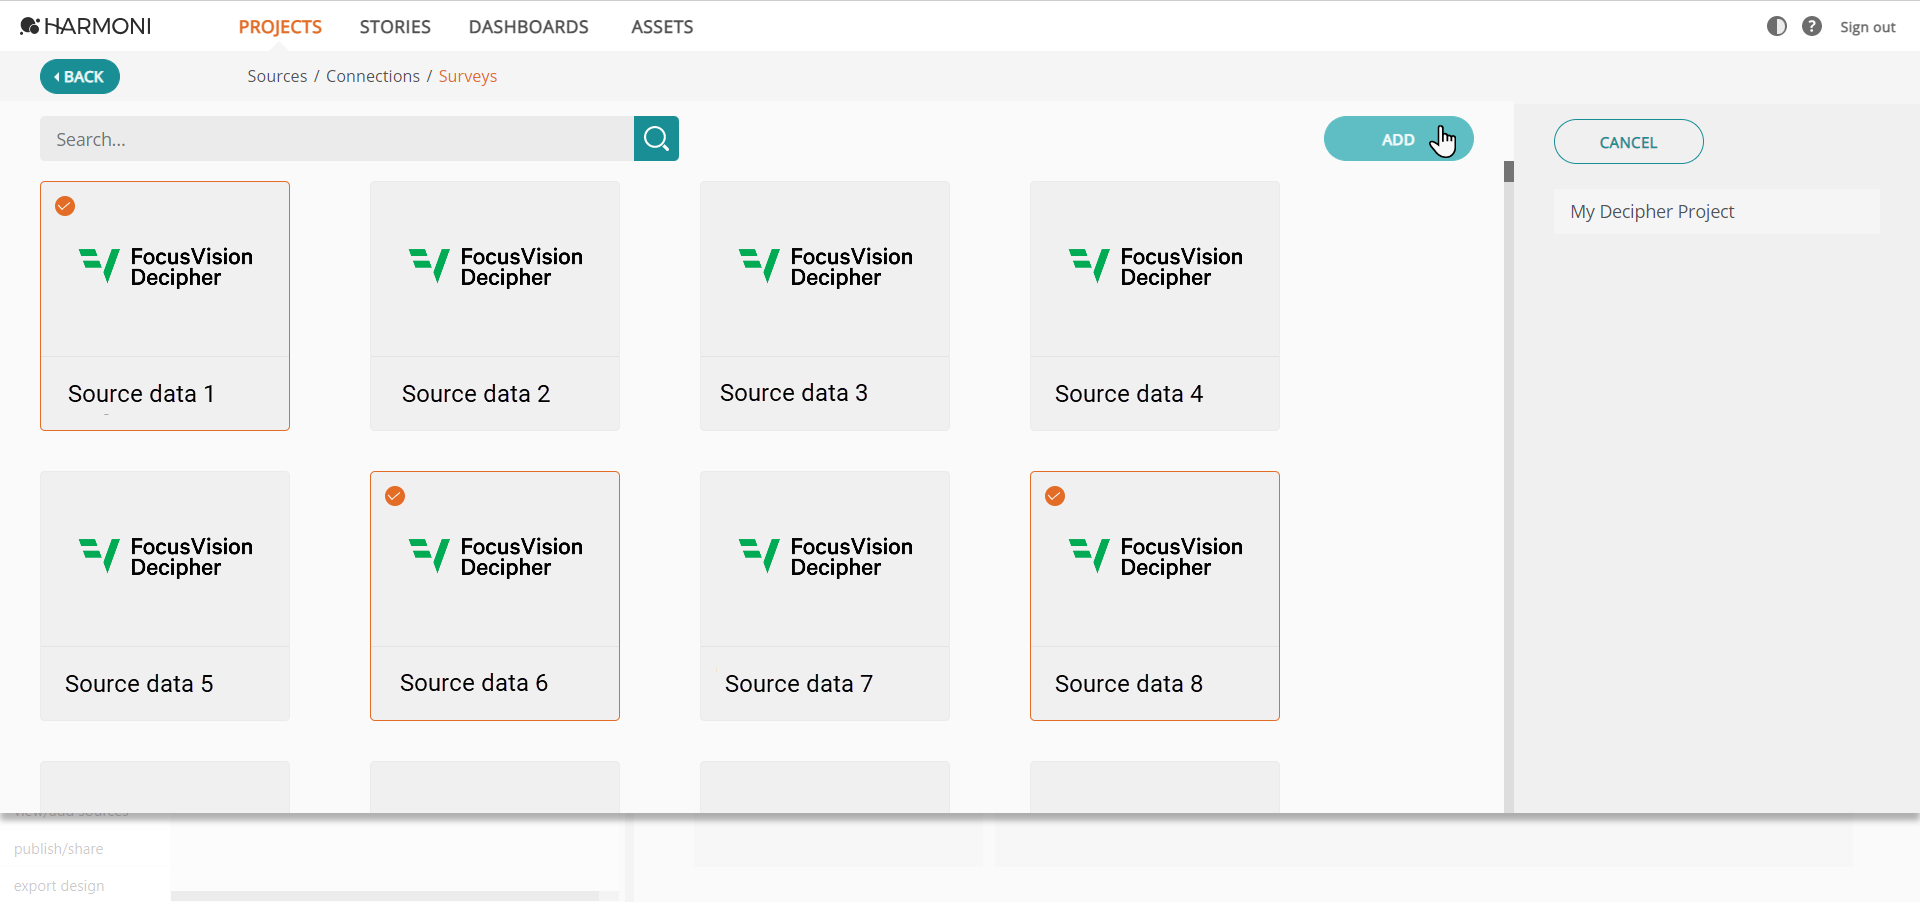Deselect the checkmark on Source data 1
The width and height of the screenshot is (1920, 902).
pos(64,206)
